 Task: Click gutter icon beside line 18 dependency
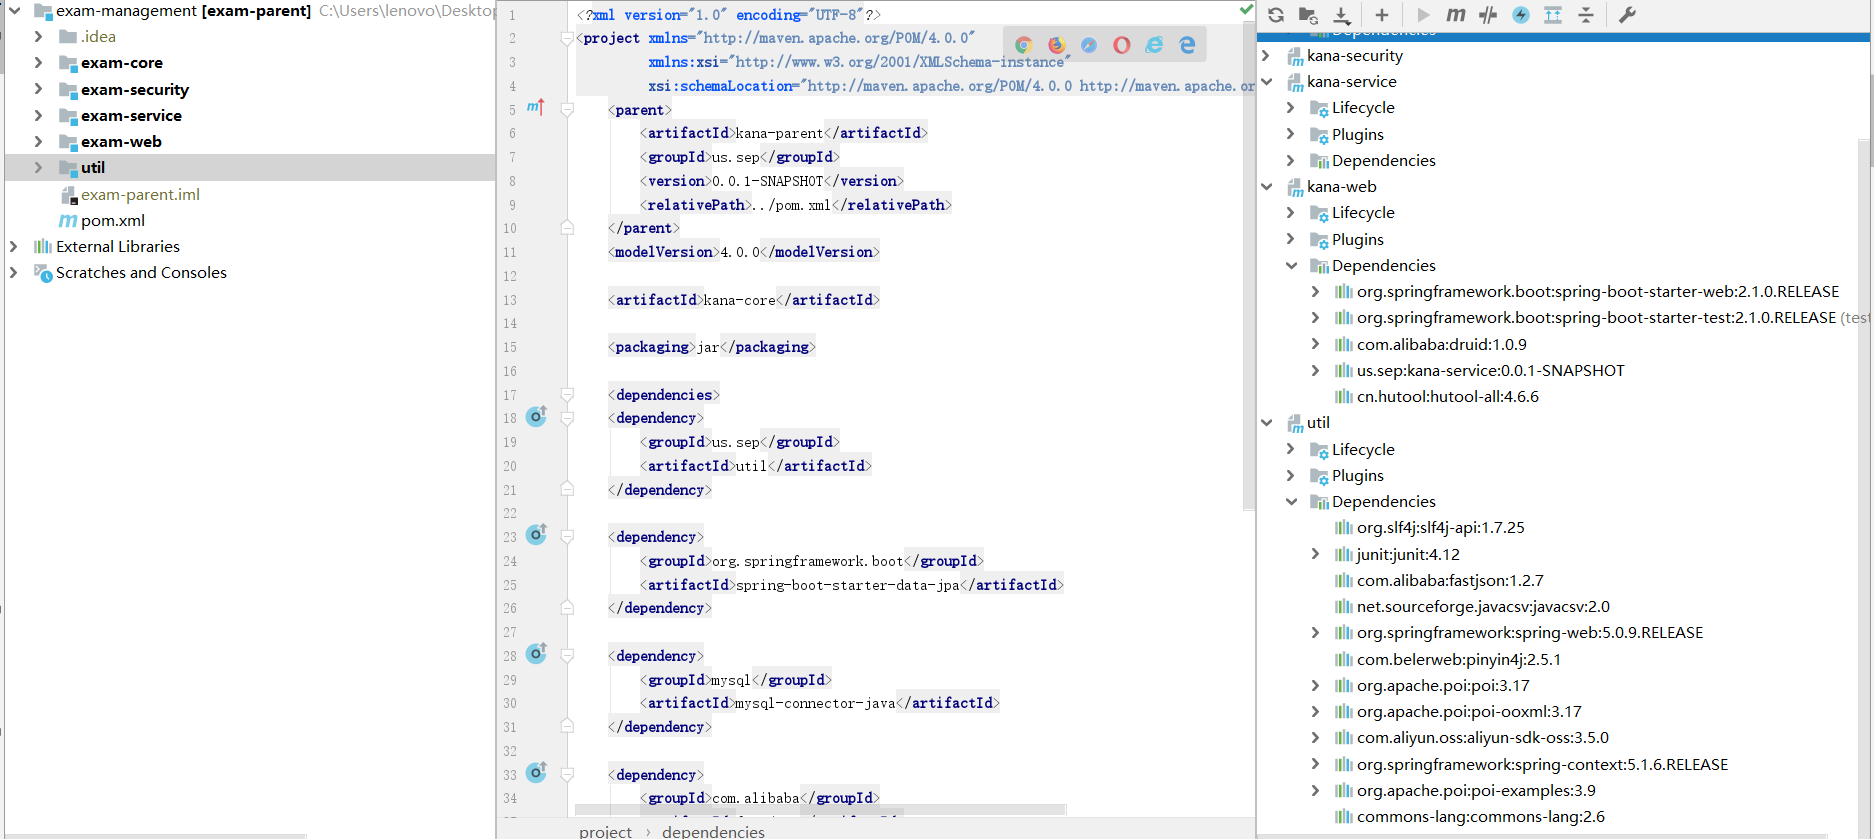click(x=536, y=417)
